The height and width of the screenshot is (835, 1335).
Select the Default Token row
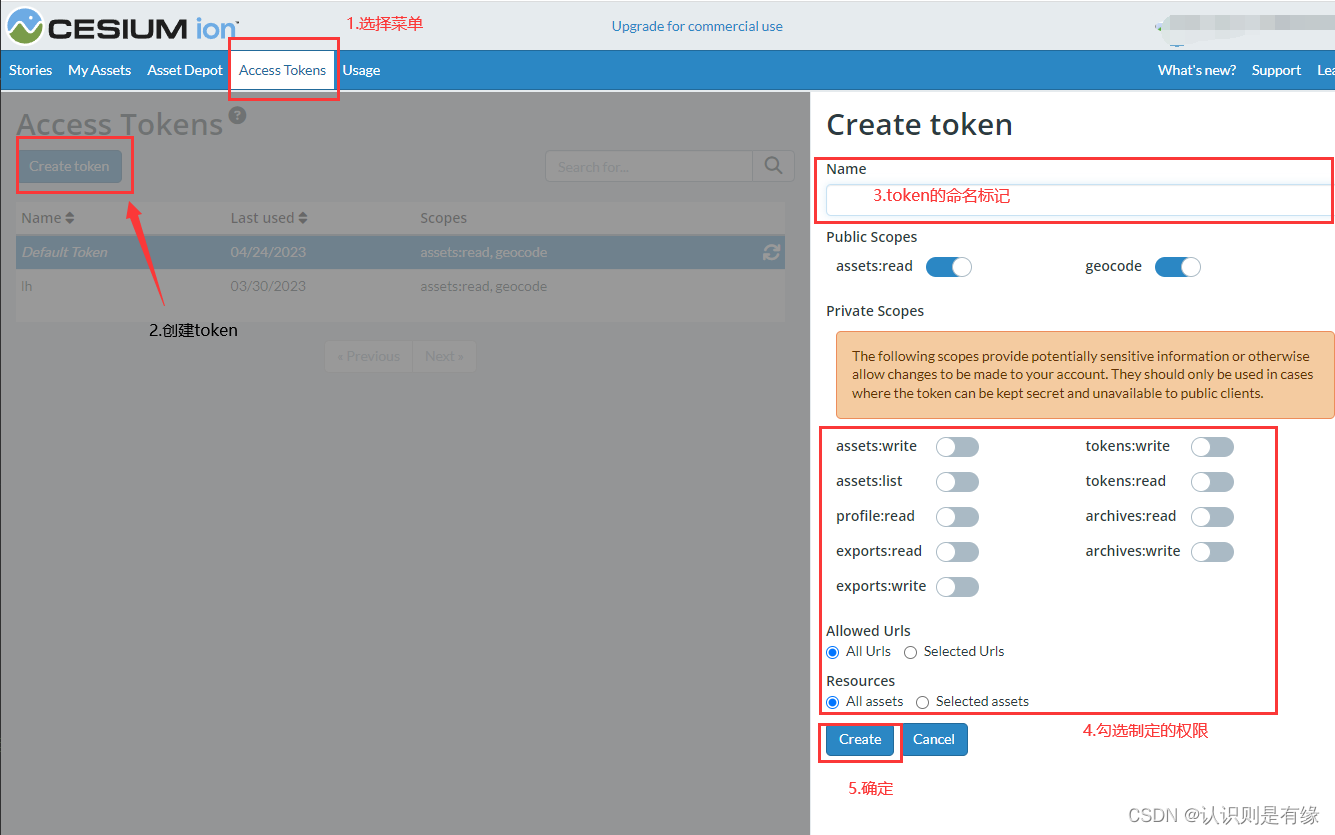point(400,252)
